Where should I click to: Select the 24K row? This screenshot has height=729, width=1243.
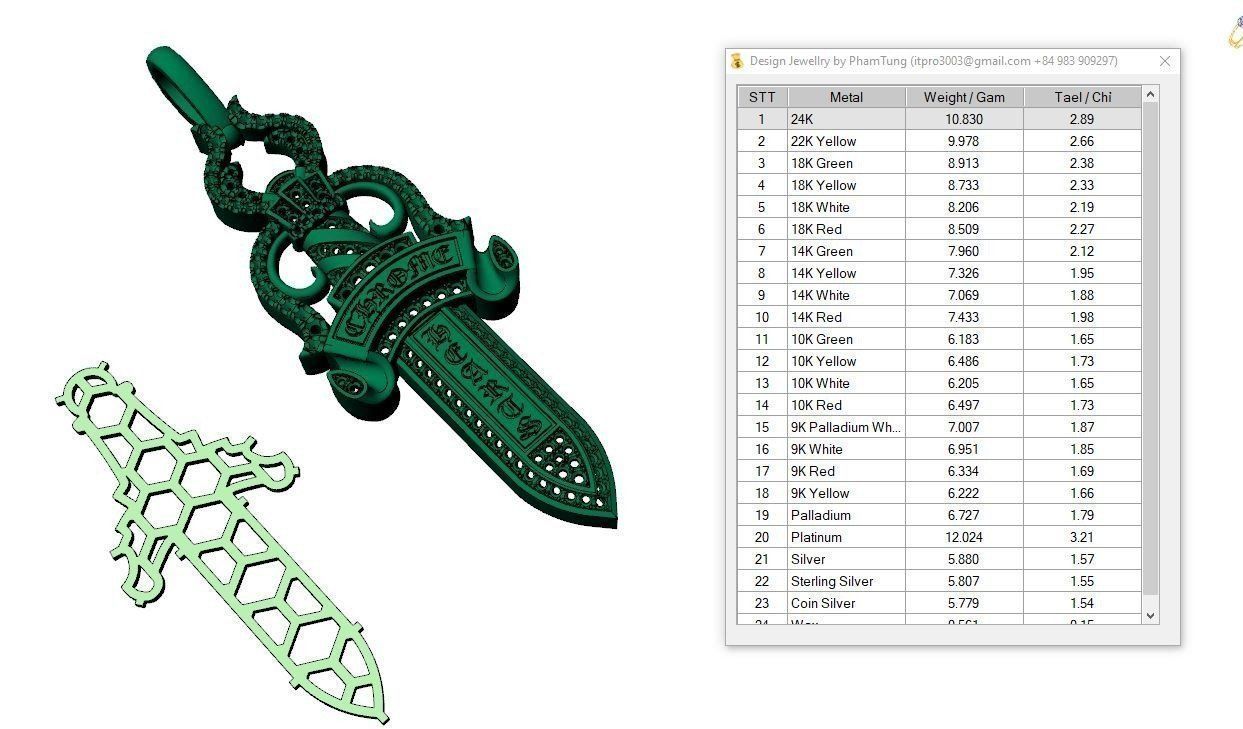coord(939,119)
